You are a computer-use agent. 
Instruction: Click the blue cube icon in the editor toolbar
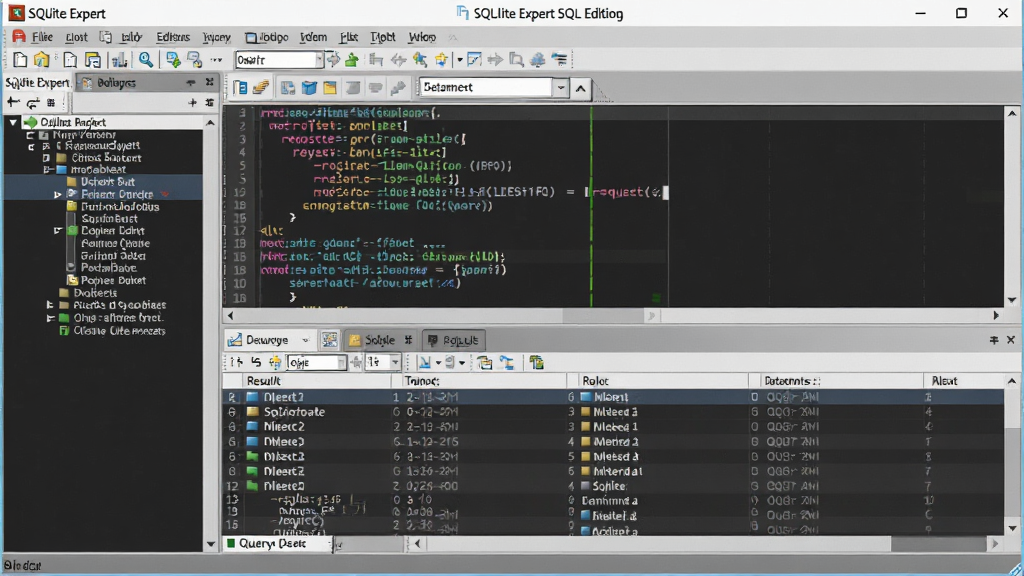(x=309, y=88)
